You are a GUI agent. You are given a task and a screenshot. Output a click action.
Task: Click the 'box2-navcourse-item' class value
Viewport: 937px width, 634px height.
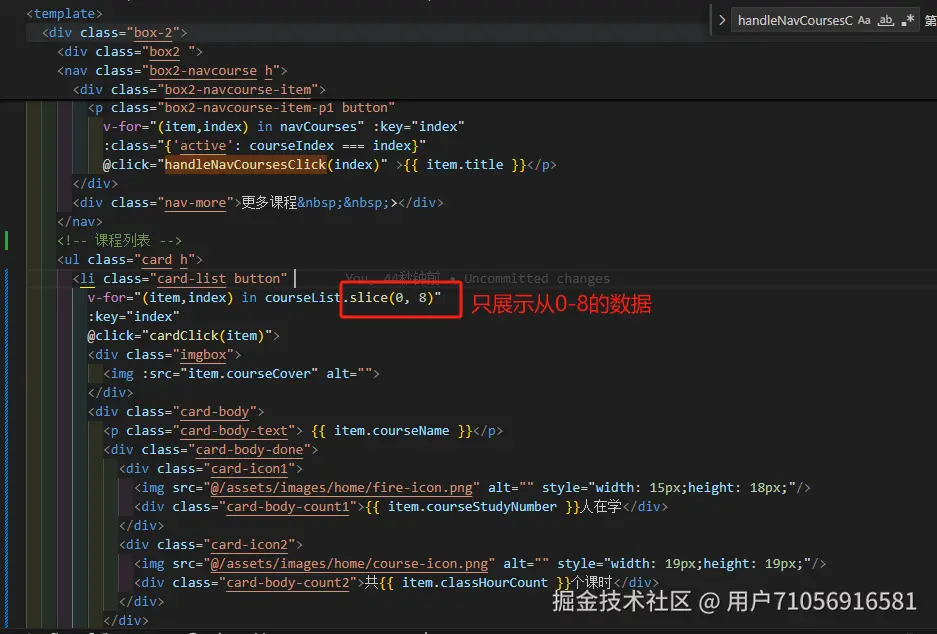tap(238, 90)
